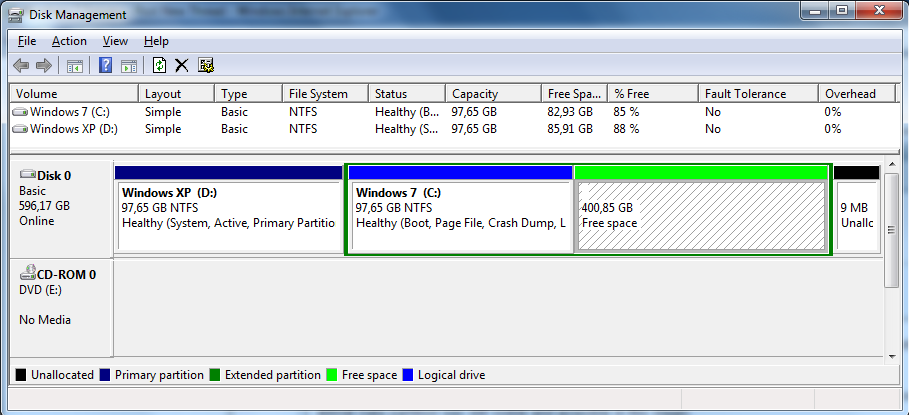The height and width of the screenshot is (415, 909).
Task: Click the Disk 0 Basic 596,17 GB label panel
Action: (61, 209)
